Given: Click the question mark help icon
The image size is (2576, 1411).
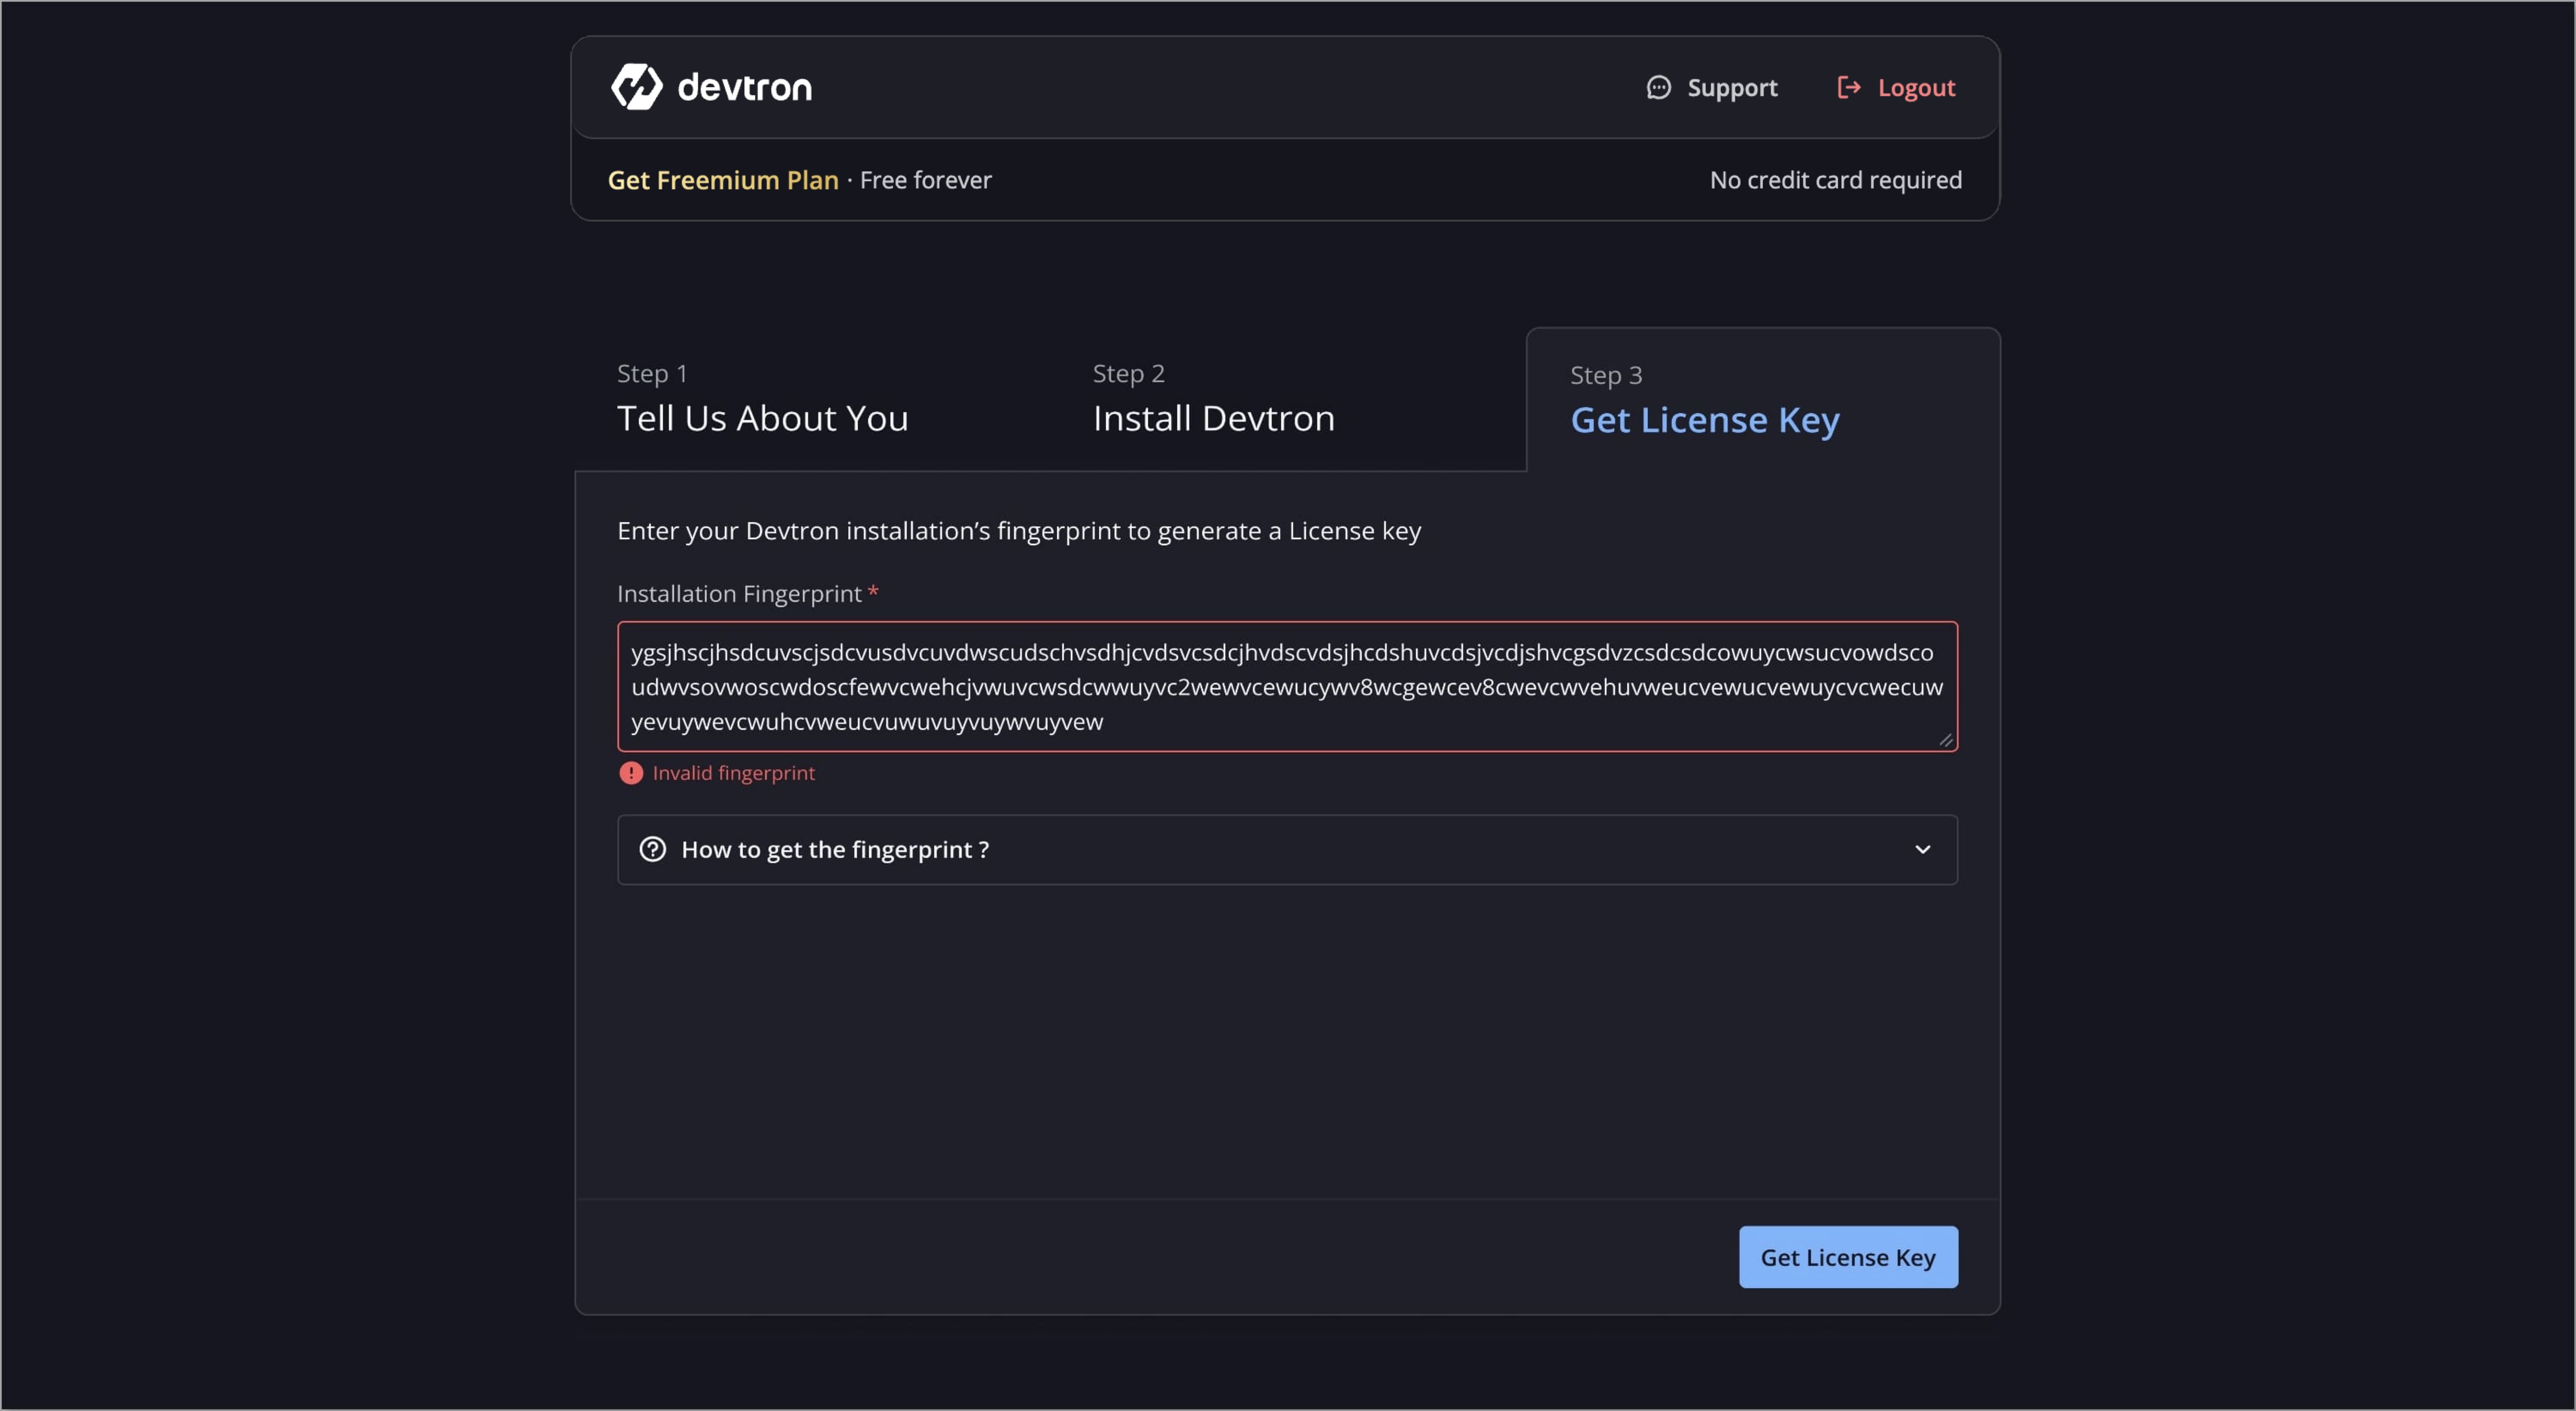Looking at the screenshot, I should (652, 849).
